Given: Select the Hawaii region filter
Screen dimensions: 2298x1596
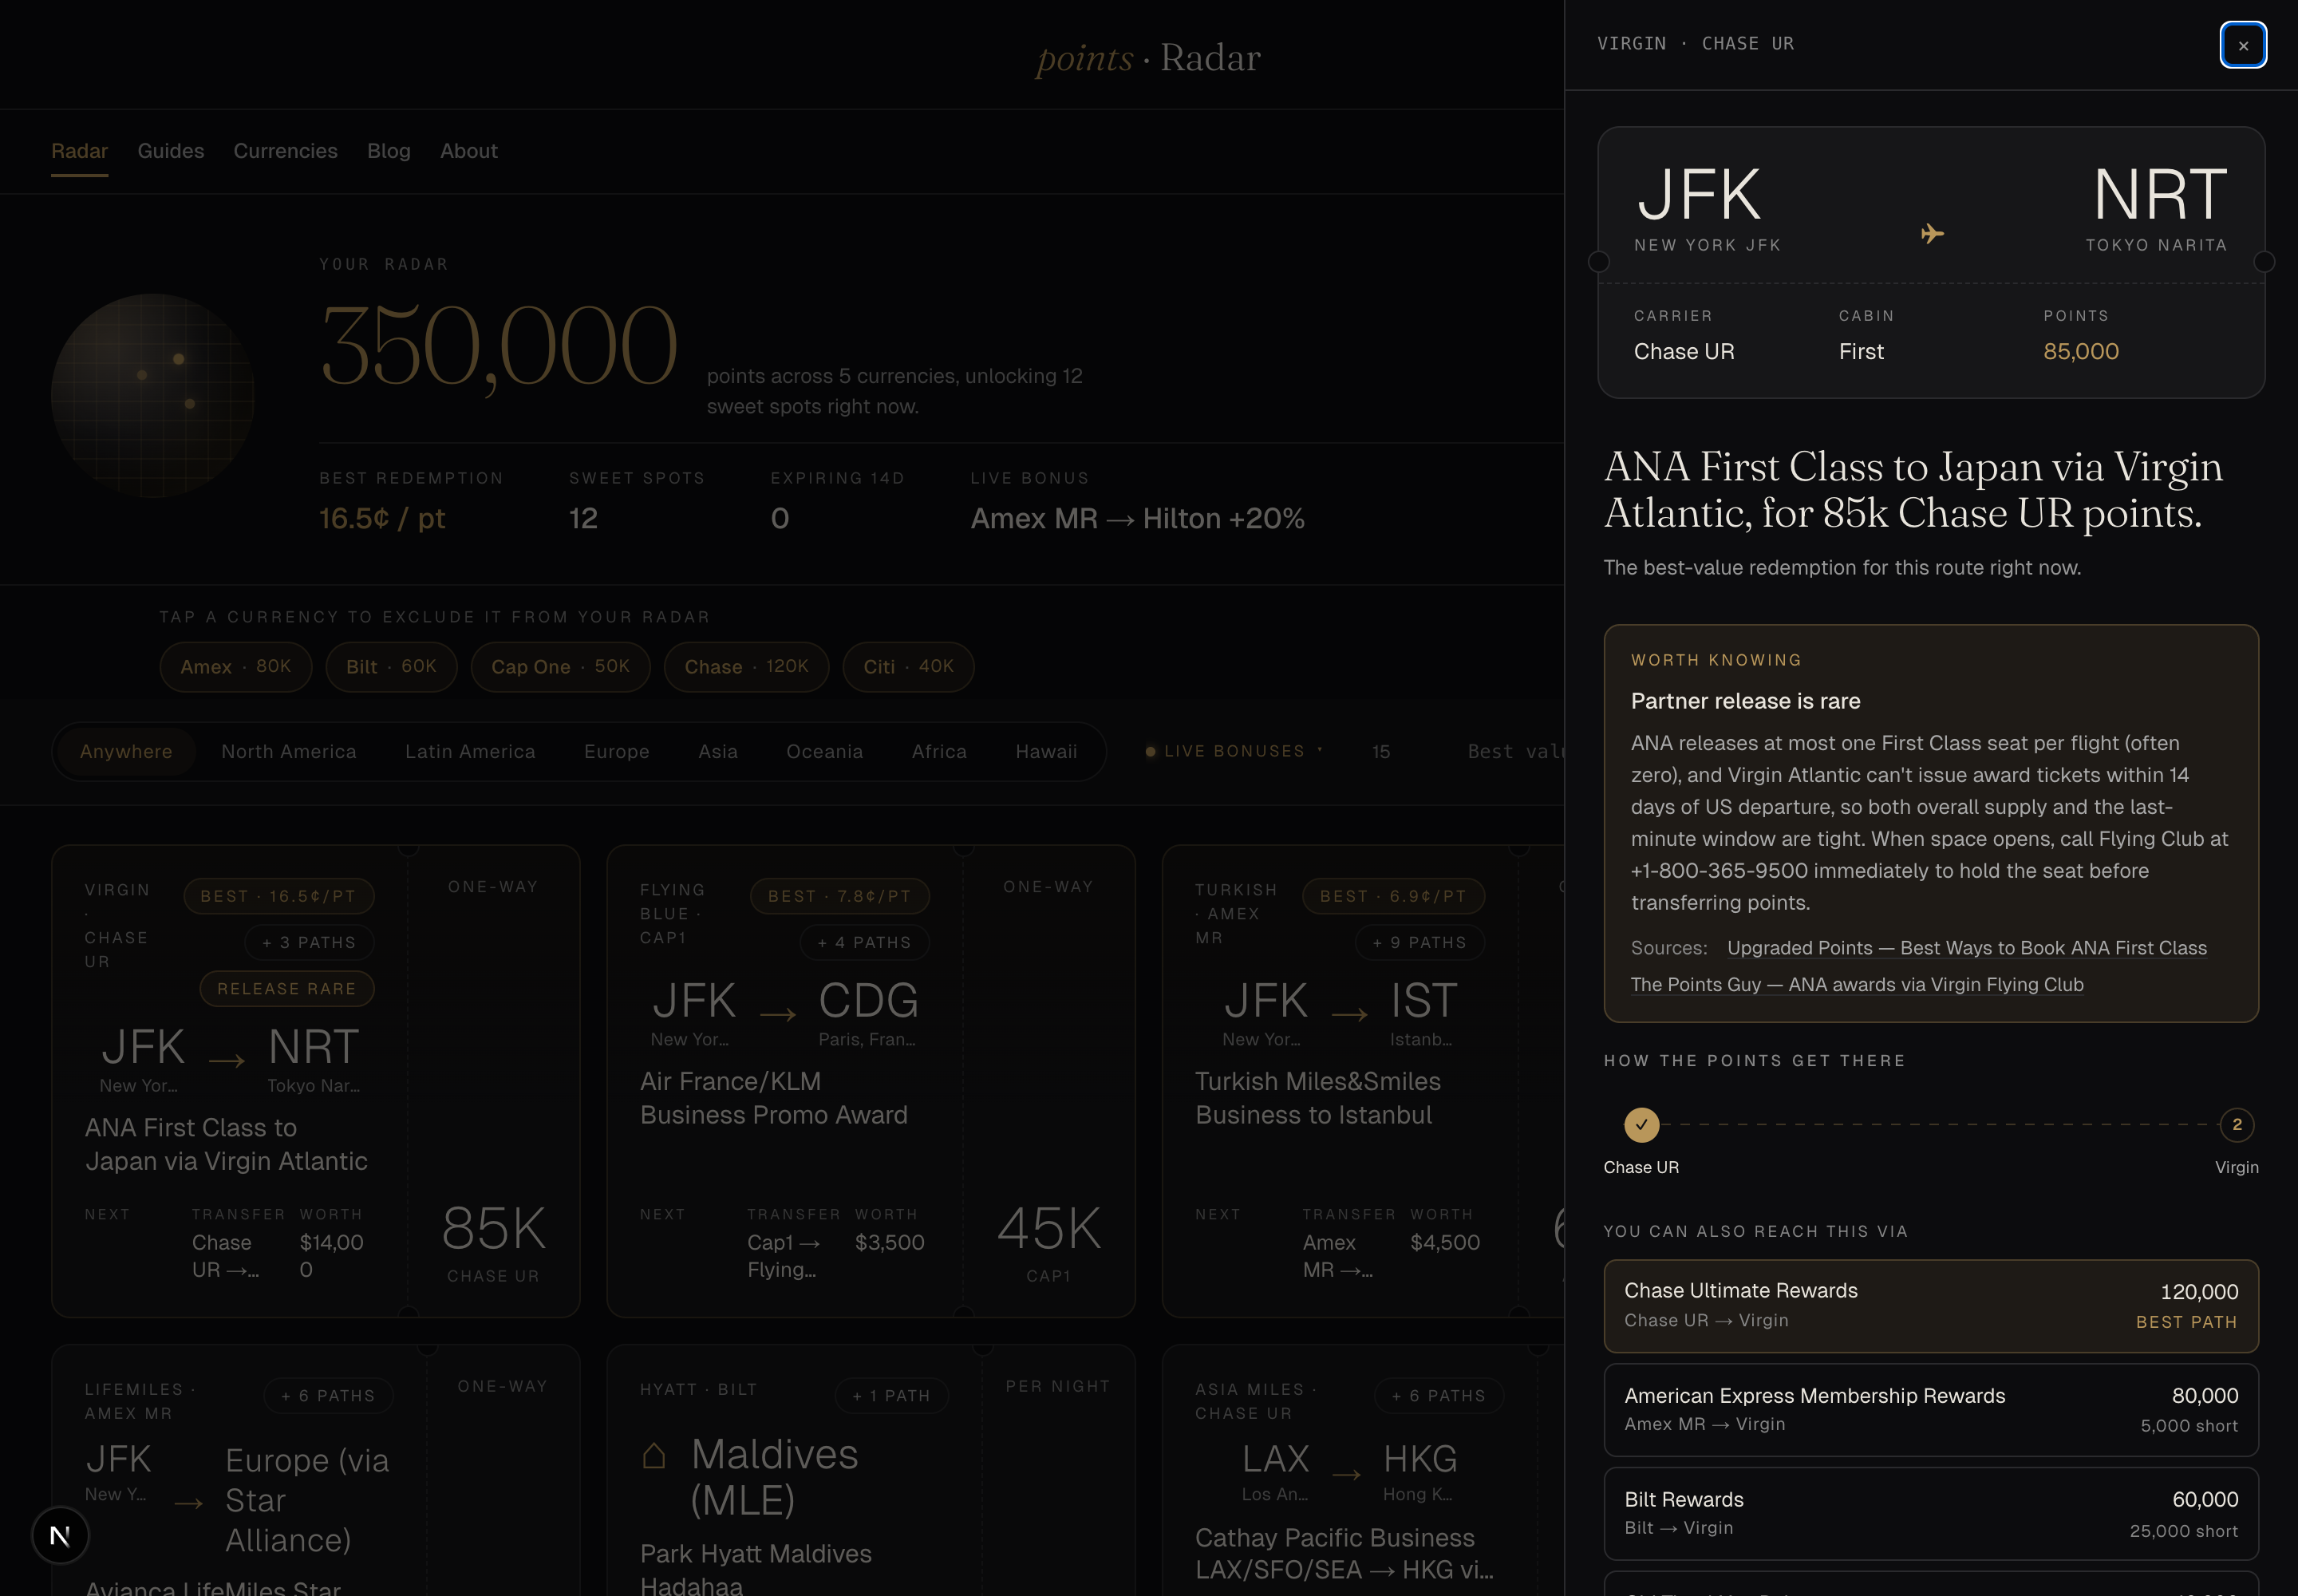Looking at the screenshot, I should tap(1046, 751).
